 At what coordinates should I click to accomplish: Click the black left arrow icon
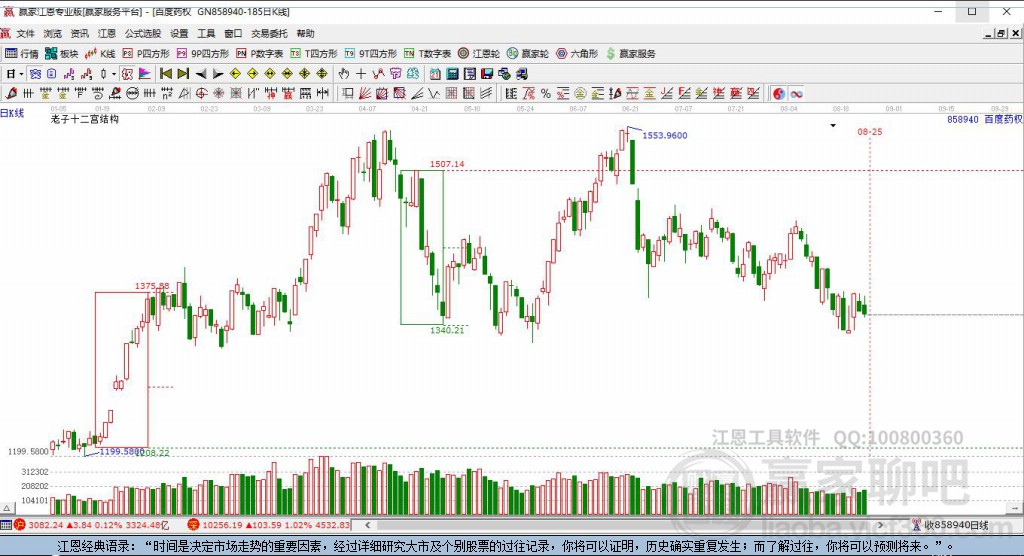(x=201, y=74)
